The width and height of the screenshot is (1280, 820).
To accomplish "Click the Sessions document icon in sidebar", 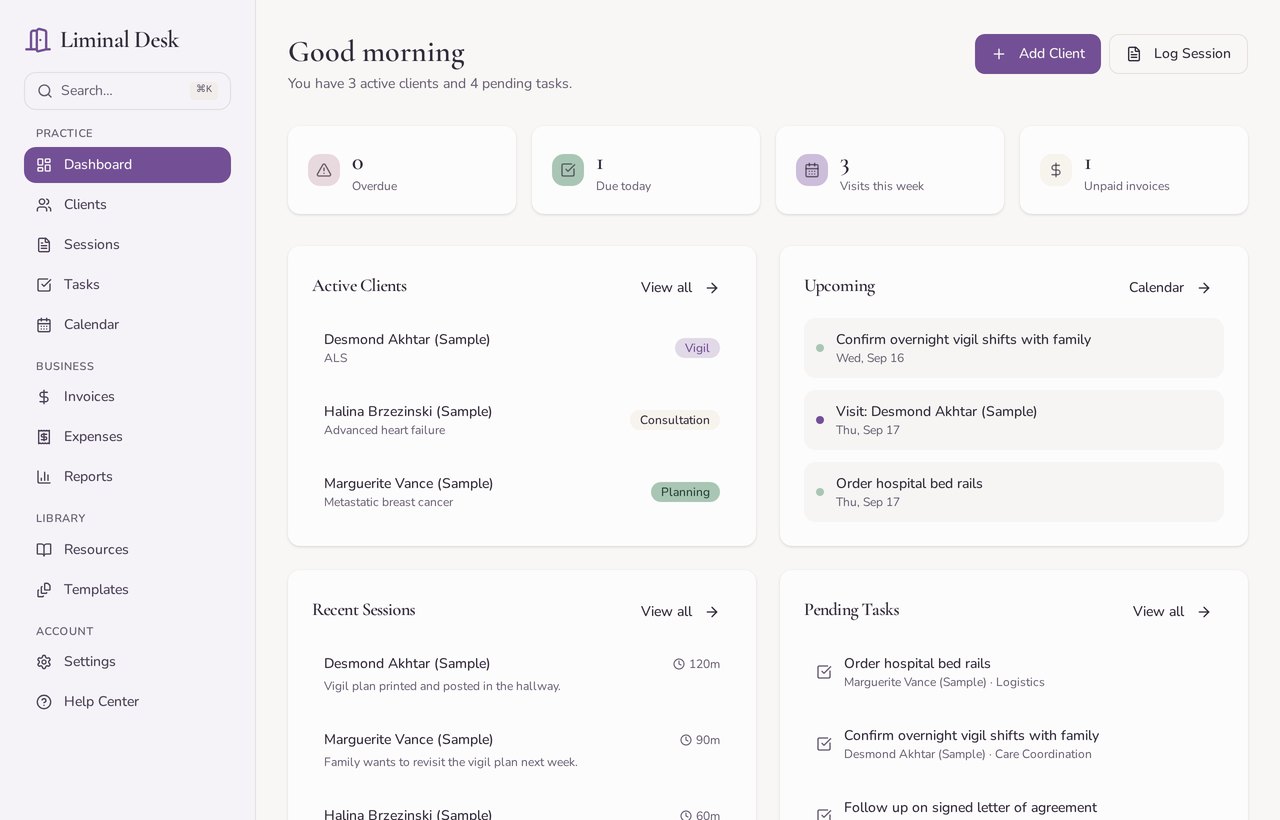I will [44, 245].
